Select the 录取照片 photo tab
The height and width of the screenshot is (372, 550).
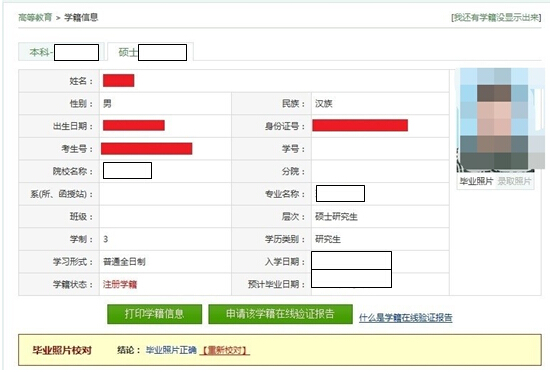(x=514, y=181)
